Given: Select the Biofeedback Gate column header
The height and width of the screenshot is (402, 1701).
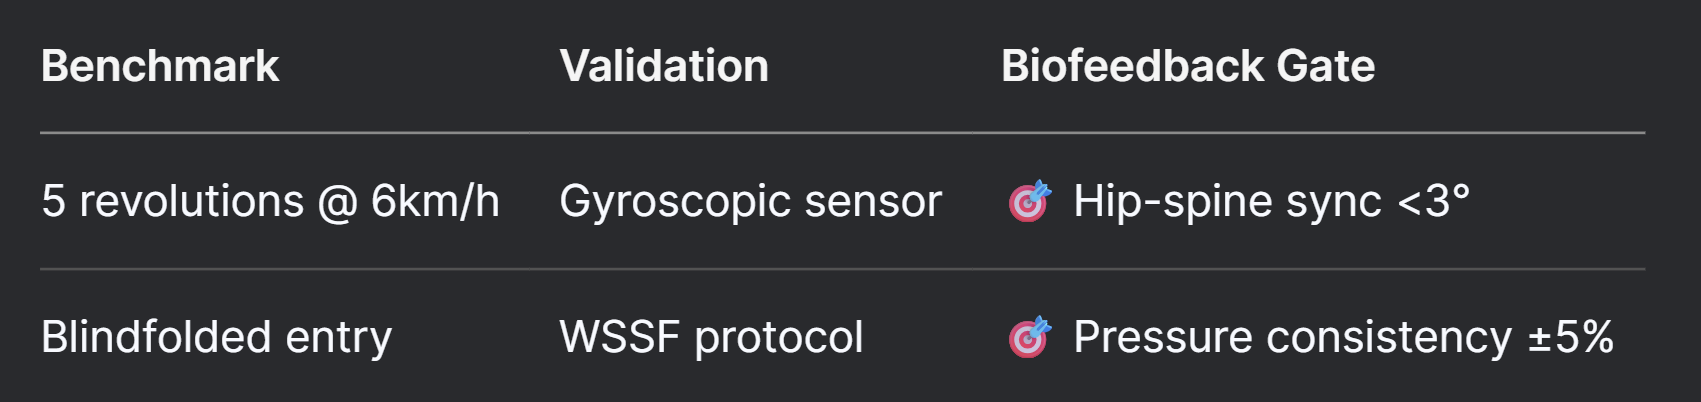Looking at the screenshot, I should (1188, 66).
